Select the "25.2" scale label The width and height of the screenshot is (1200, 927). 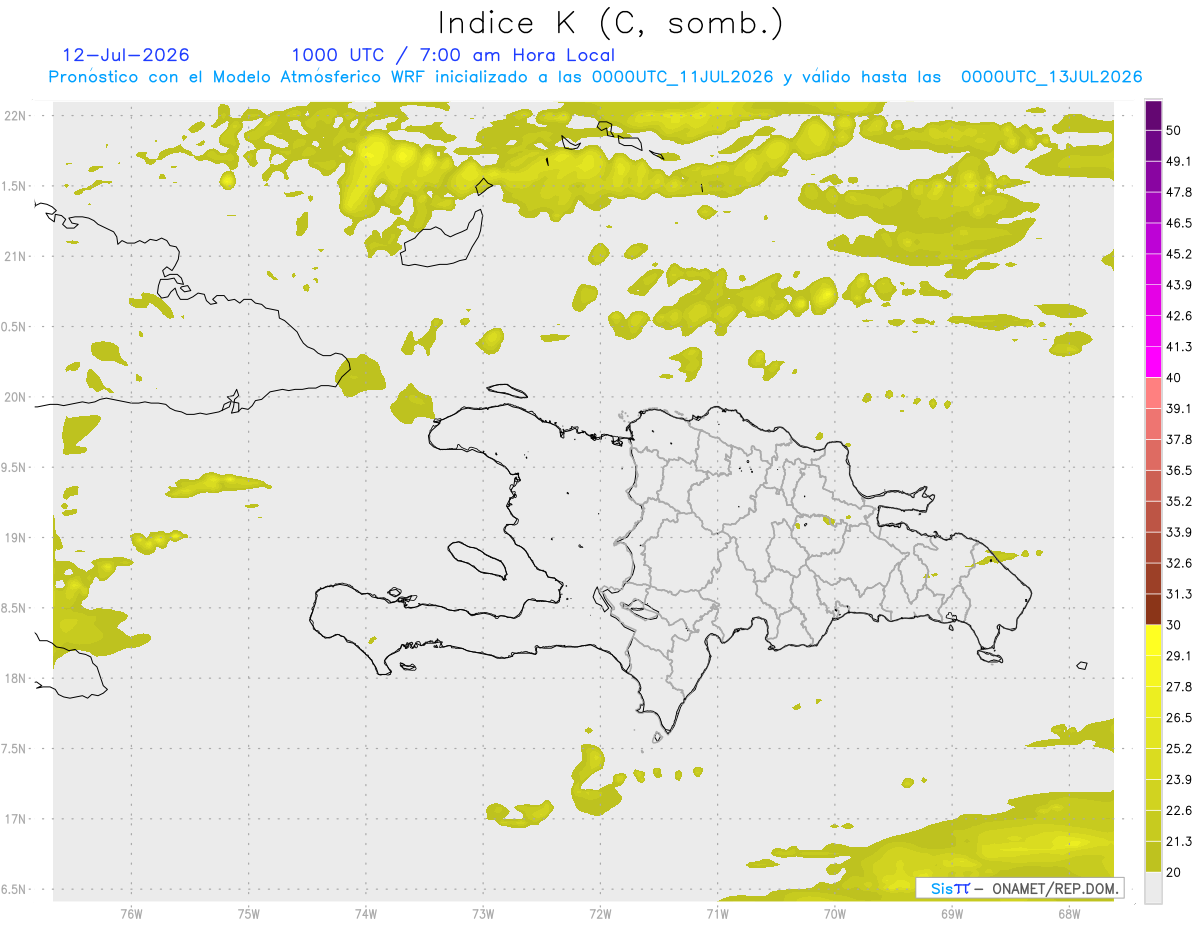1179,749
